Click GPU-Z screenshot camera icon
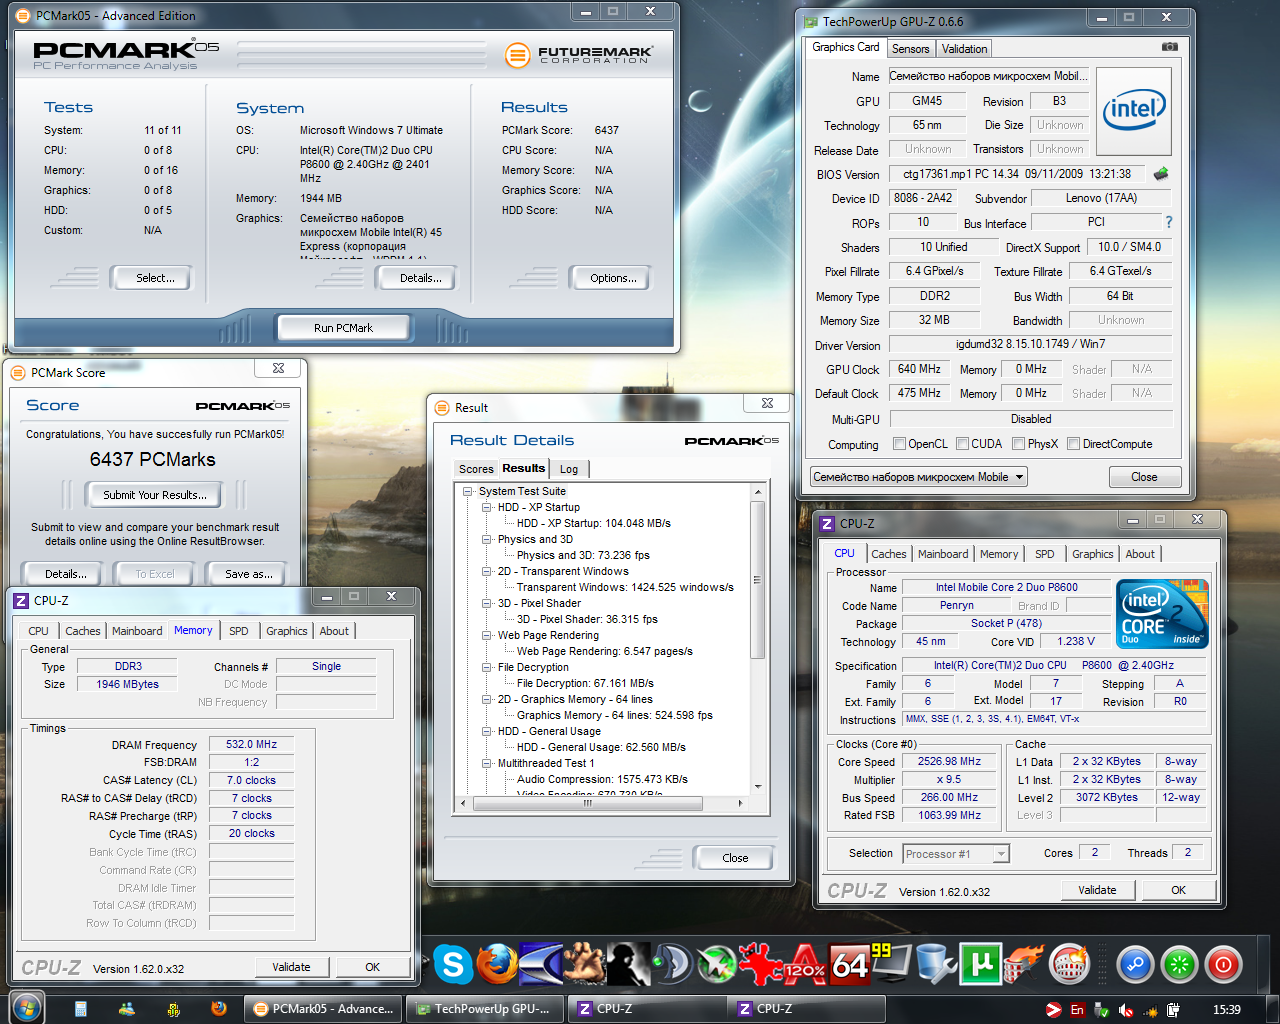The width and height of the screenshot is (1280, 1024). 1169,47
